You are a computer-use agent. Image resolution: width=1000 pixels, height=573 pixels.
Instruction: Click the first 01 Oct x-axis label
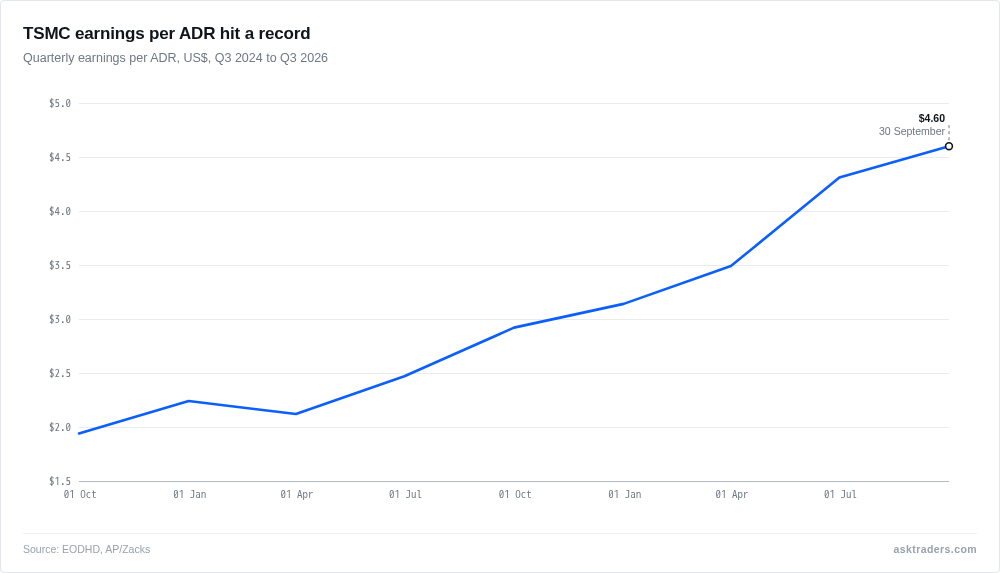click(80, 495)
